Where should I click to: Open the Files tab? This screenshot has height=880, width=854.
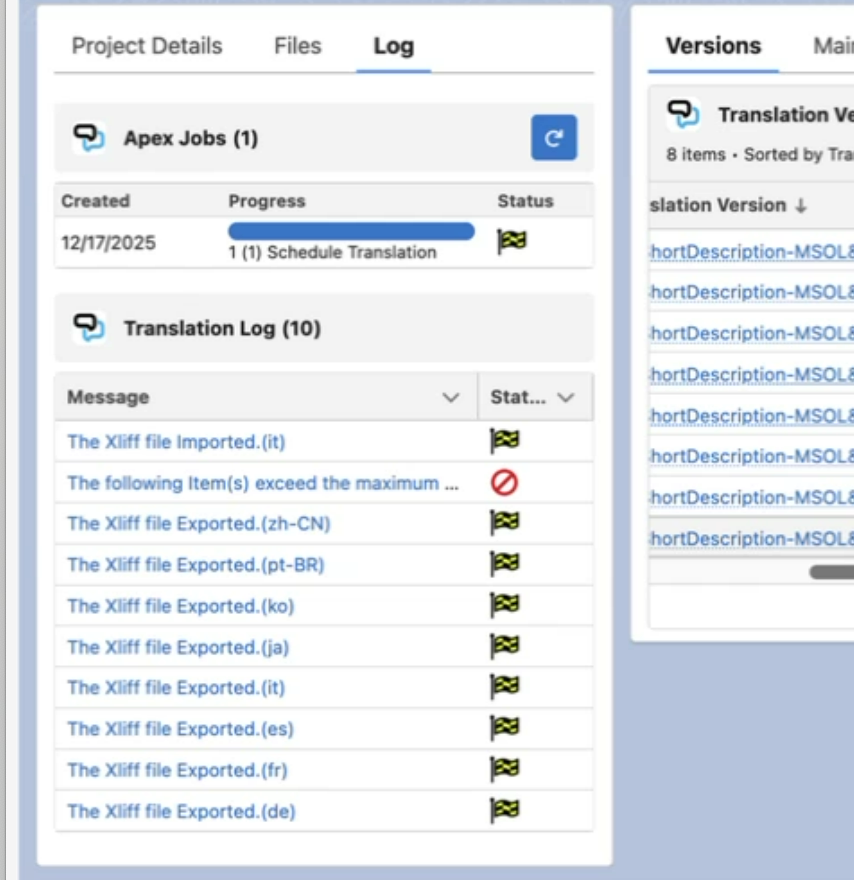coord(297,46)
